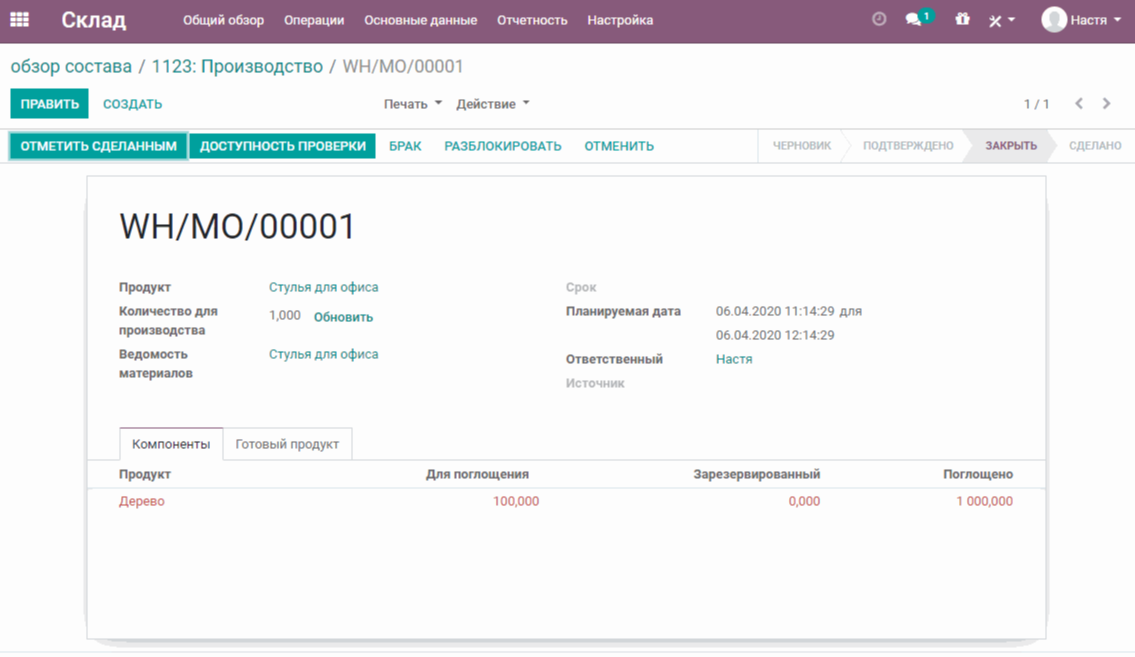
Task: Expand the Печать dropdown
Action: [412, 104]
